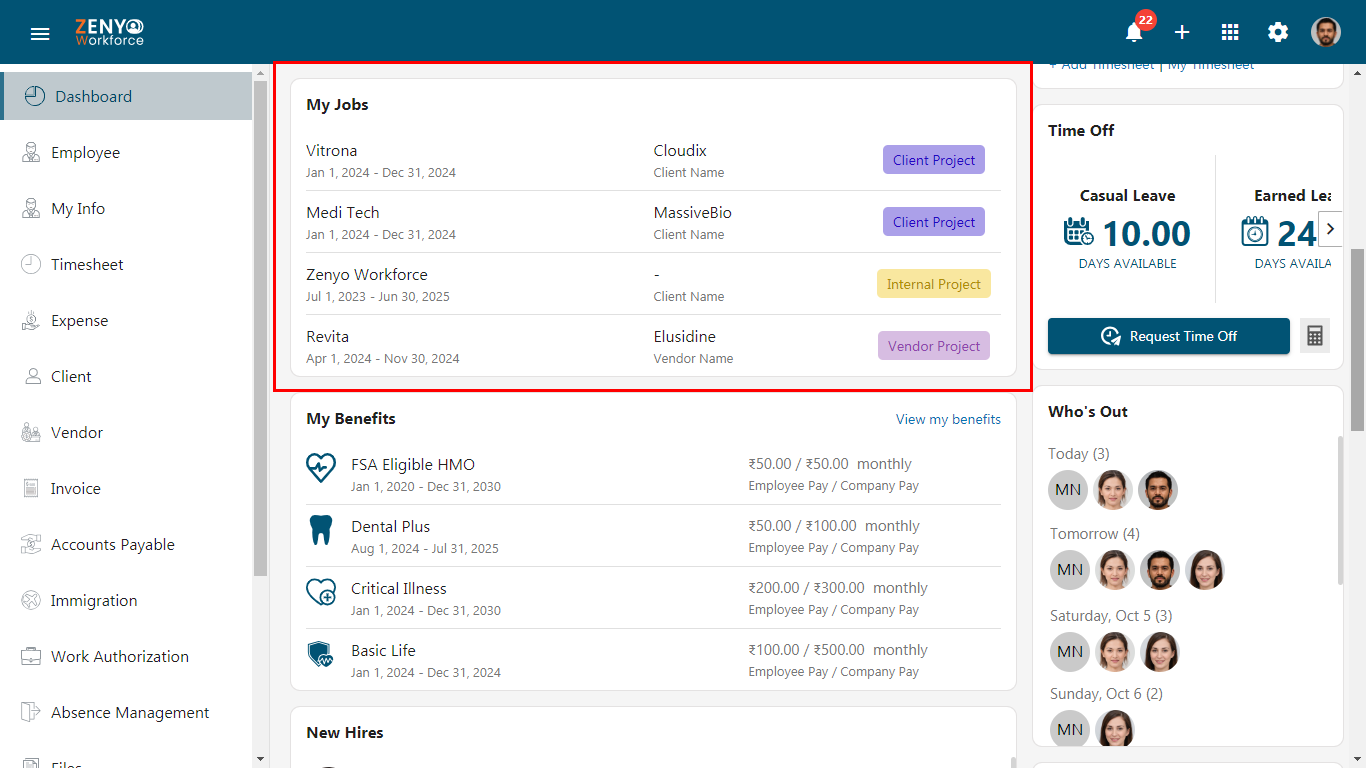Open the settings gear in header

click(x=1278, y=32)
